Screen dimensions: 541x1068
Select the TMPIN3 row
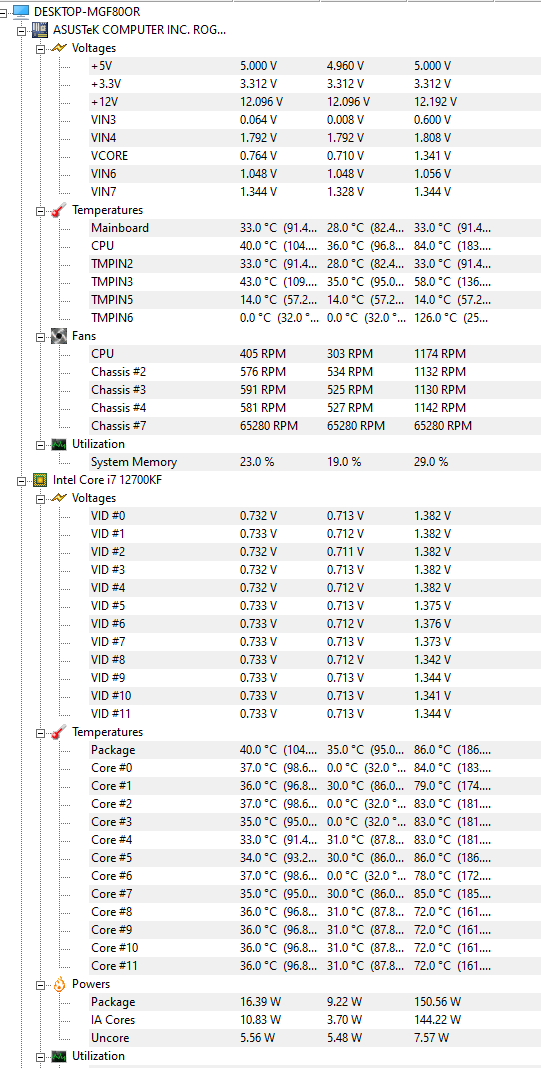click(314, 282)
